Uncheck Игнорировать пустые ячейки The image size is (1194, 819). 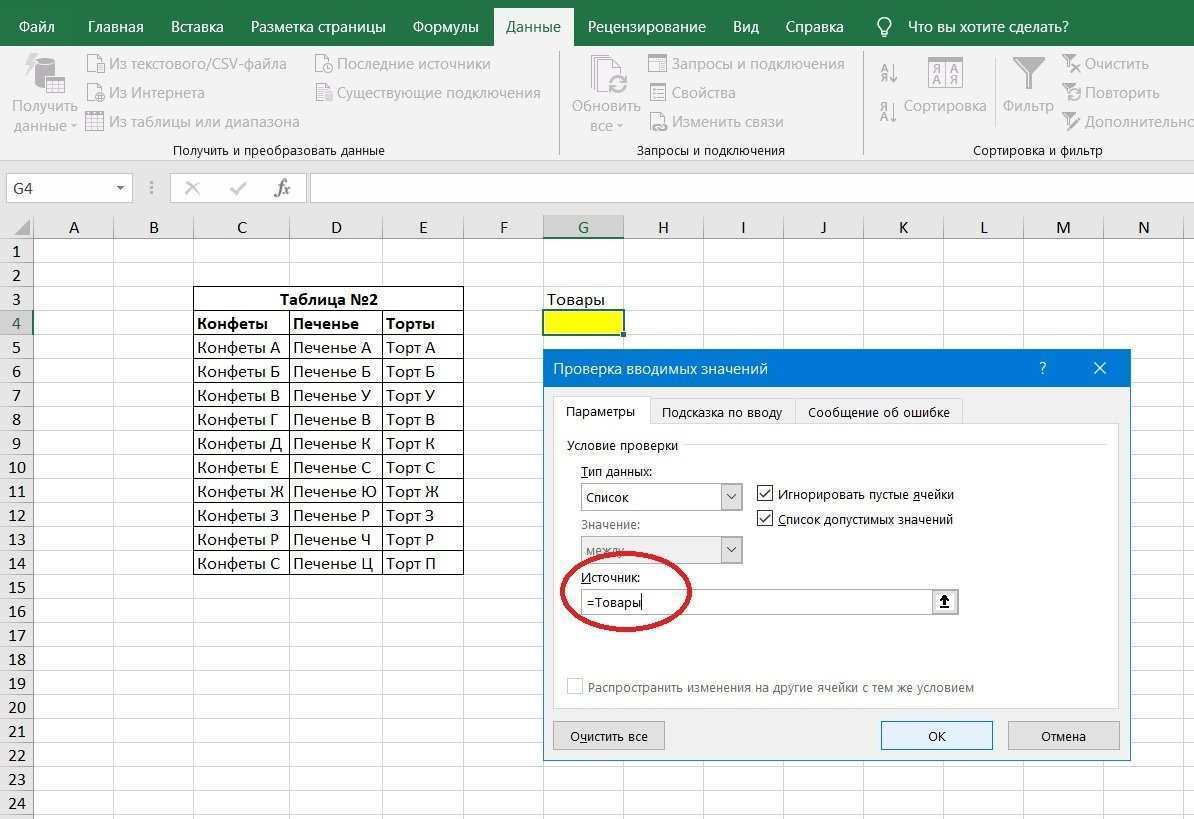[765, 493]
